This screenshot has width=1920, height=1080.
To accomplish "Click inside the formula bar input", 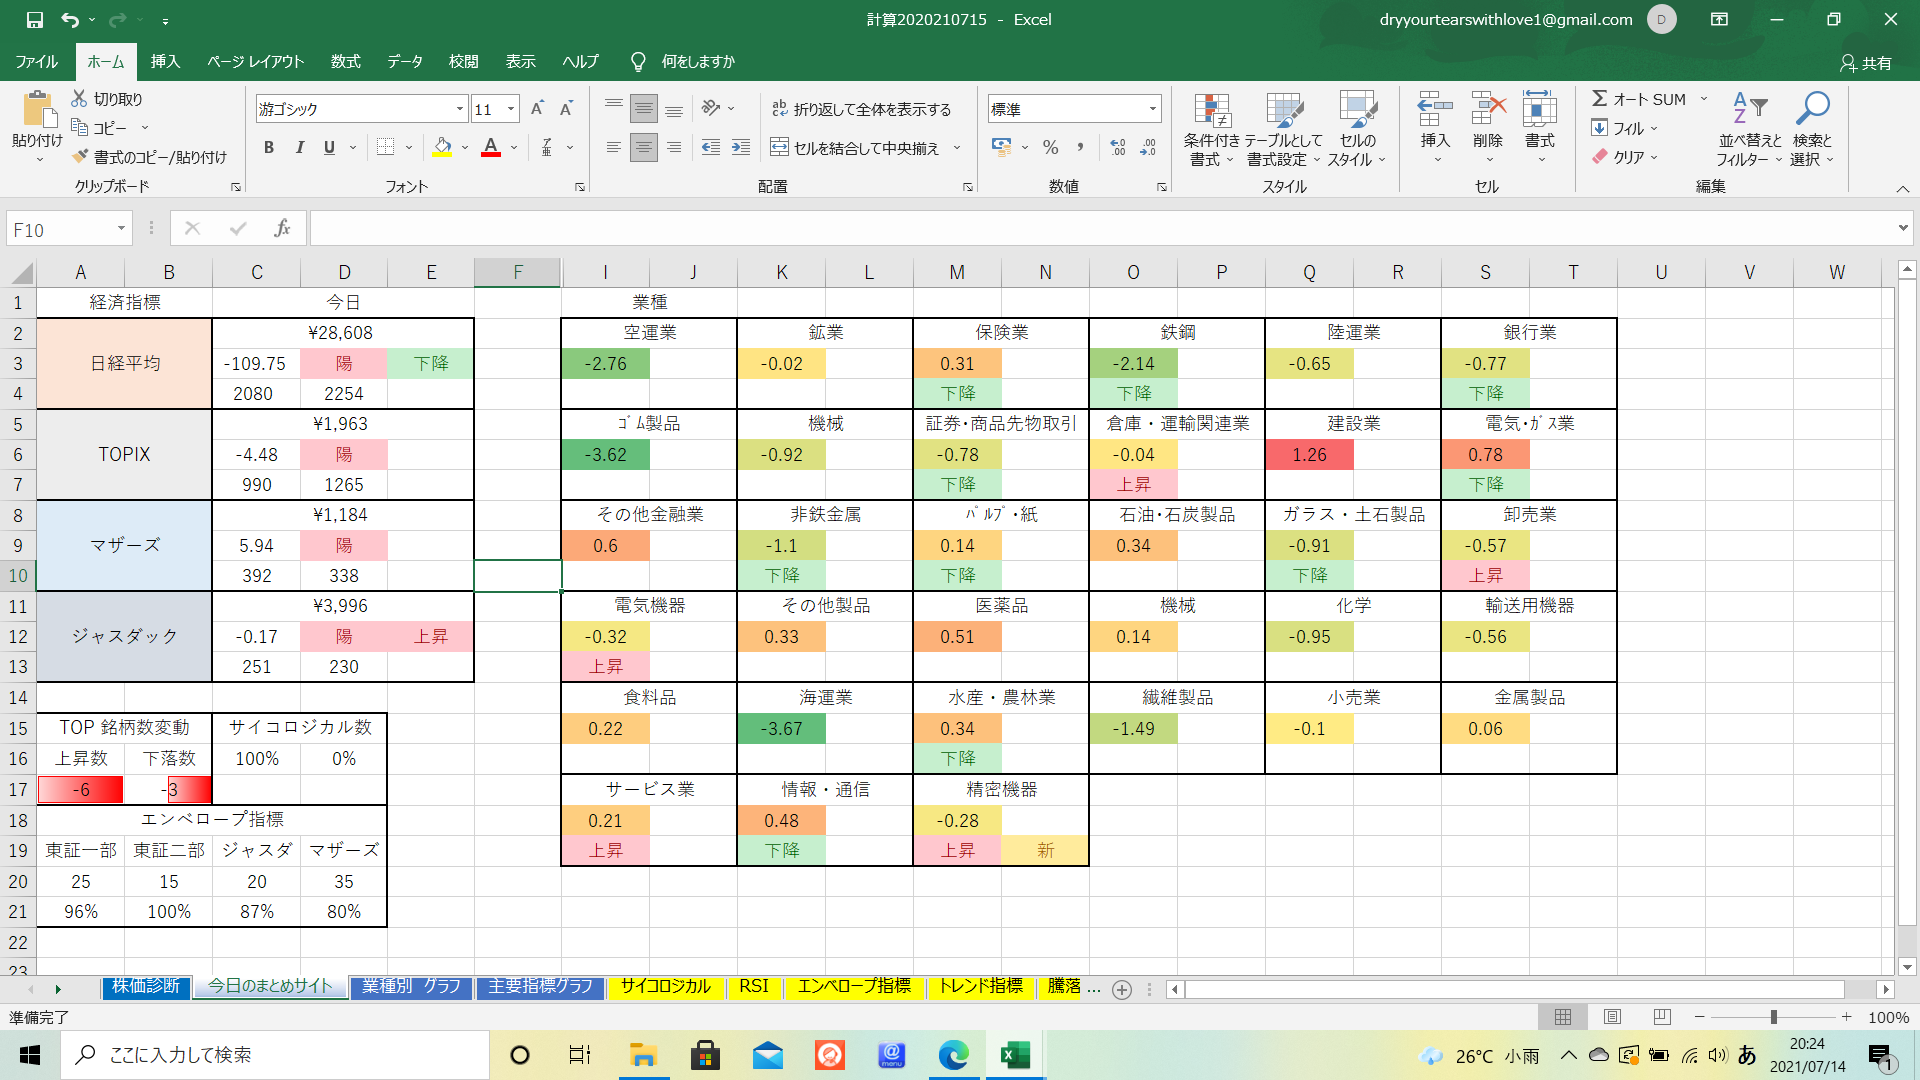I will coord(1100,229).
